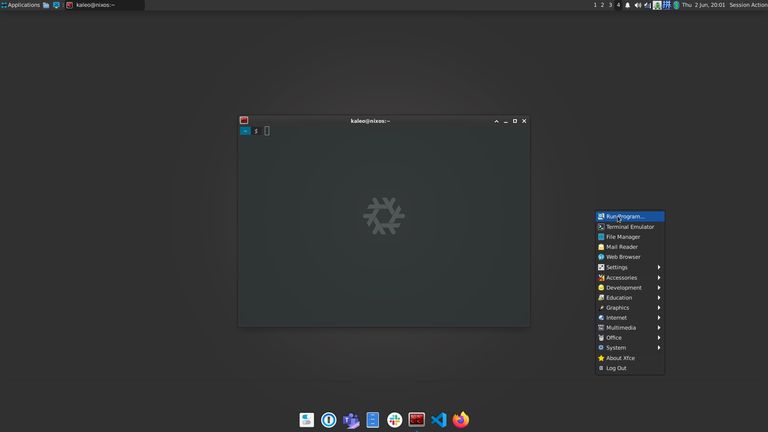Shade the terminal window with the up arrow

pos(496,121)
